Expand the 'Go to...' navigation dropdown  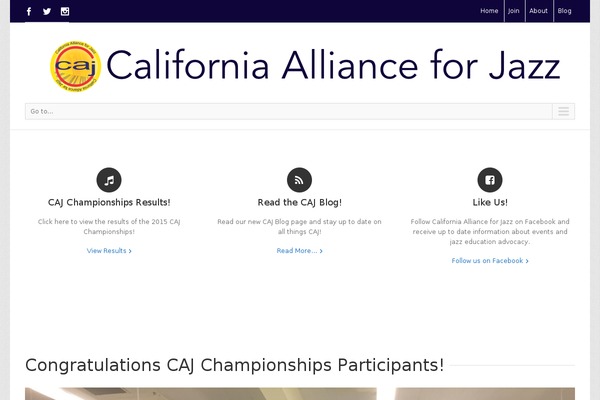tap(280, 111)
